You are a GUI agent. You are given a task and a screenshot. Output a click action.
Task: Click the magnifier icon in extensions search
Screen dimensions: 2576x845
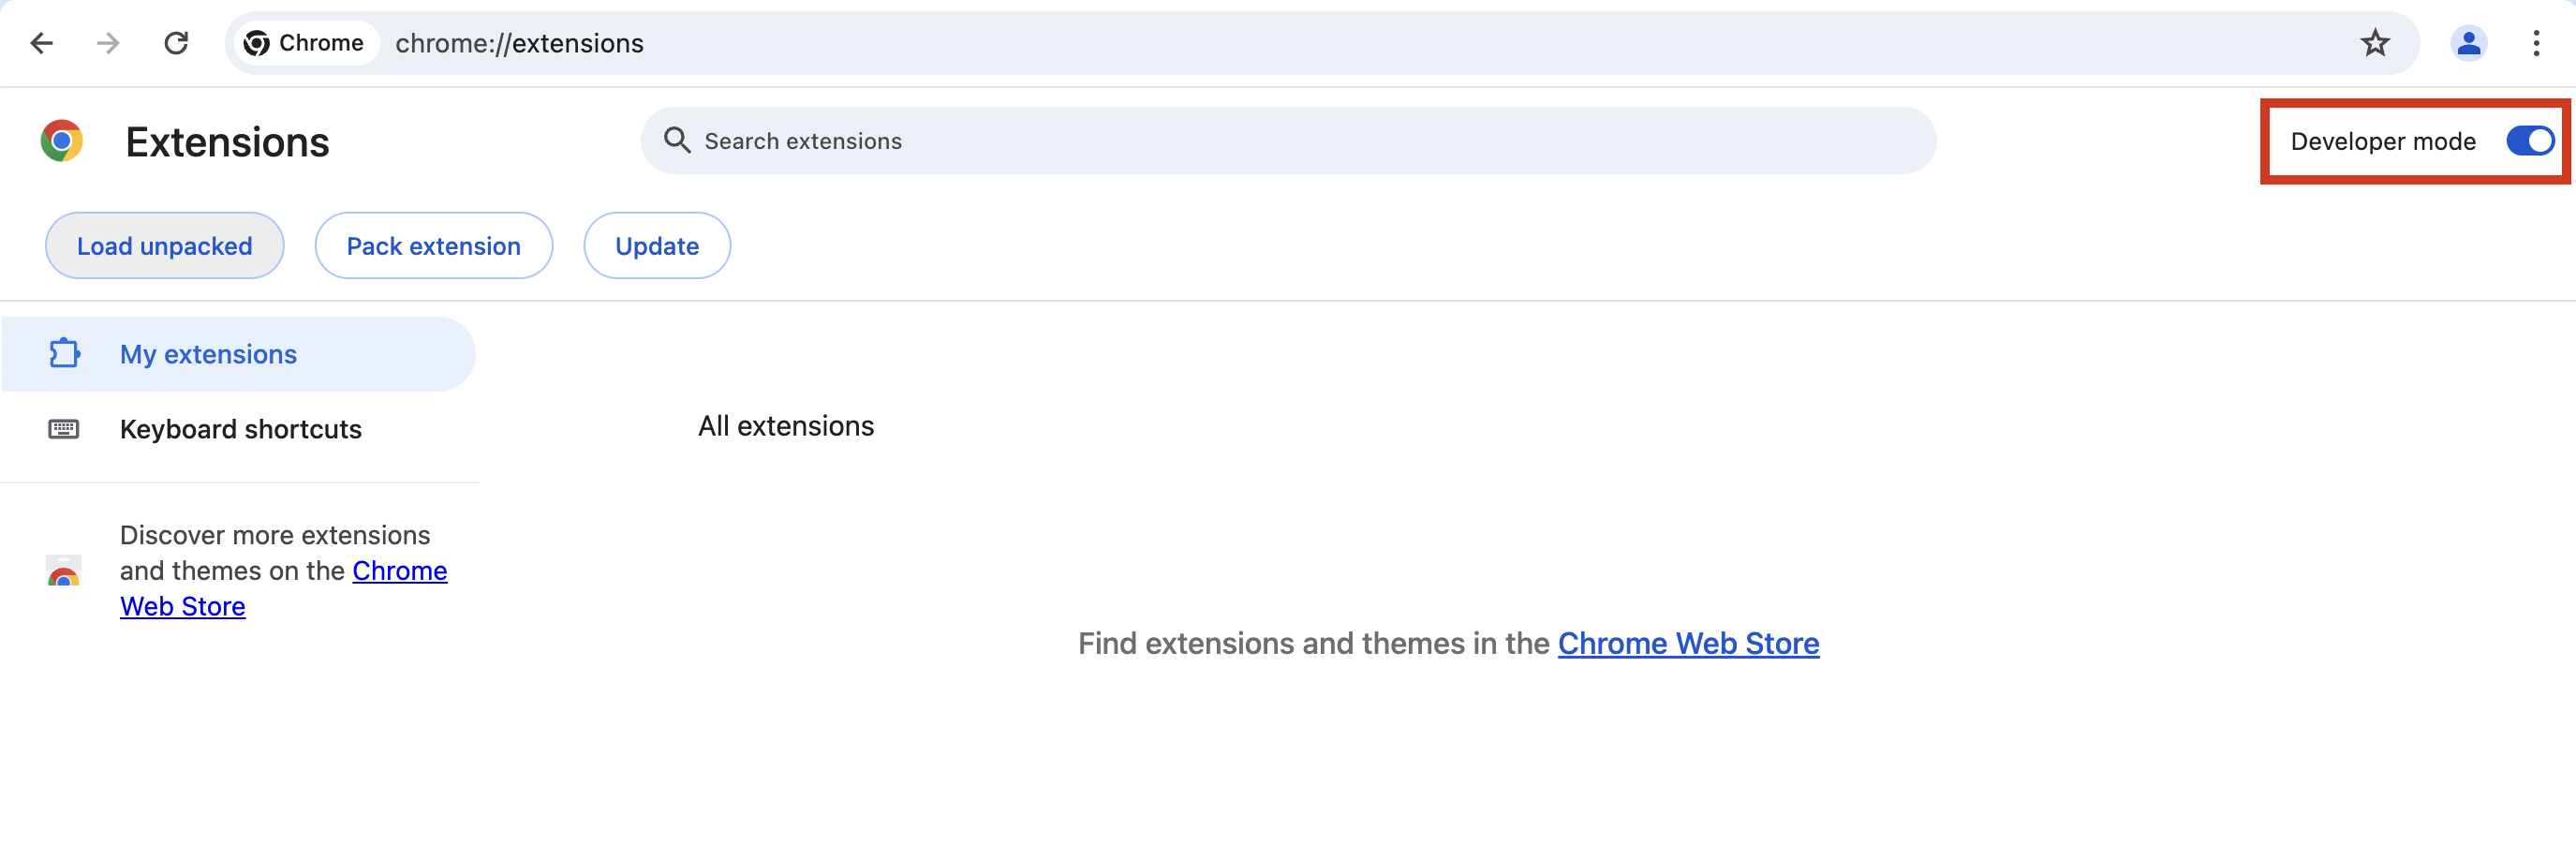(677, 141)
